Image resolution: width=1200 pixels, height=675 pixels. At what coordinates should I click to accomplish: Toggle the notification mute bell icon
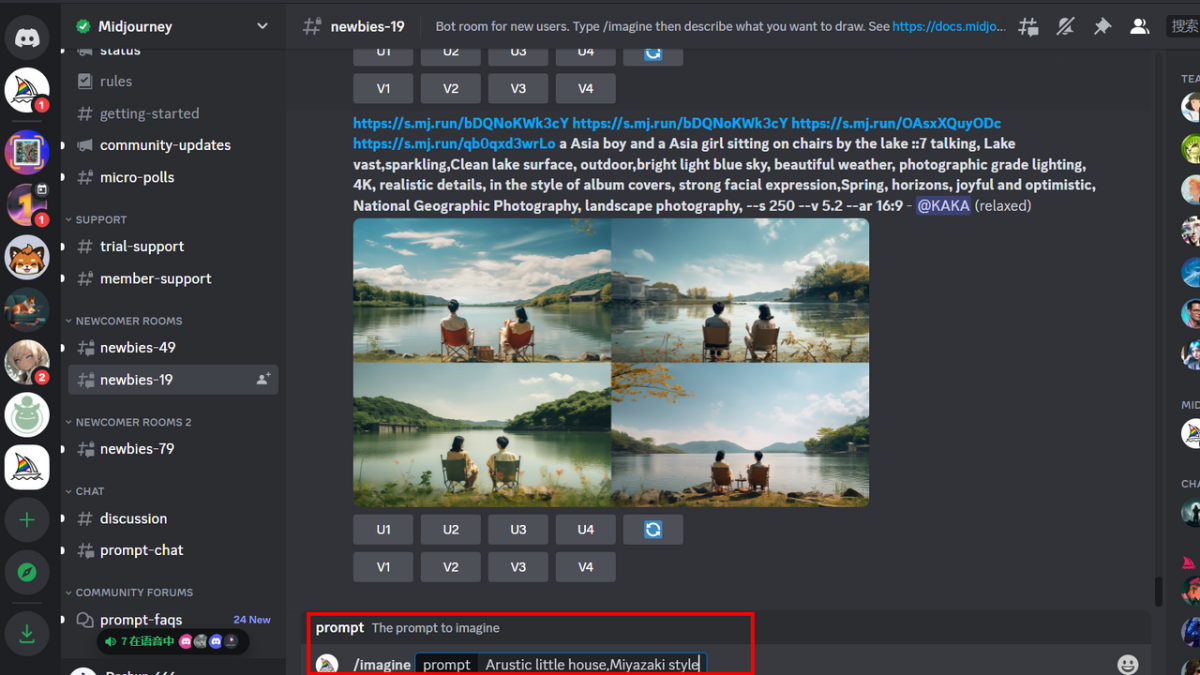tap(1065, 27)
